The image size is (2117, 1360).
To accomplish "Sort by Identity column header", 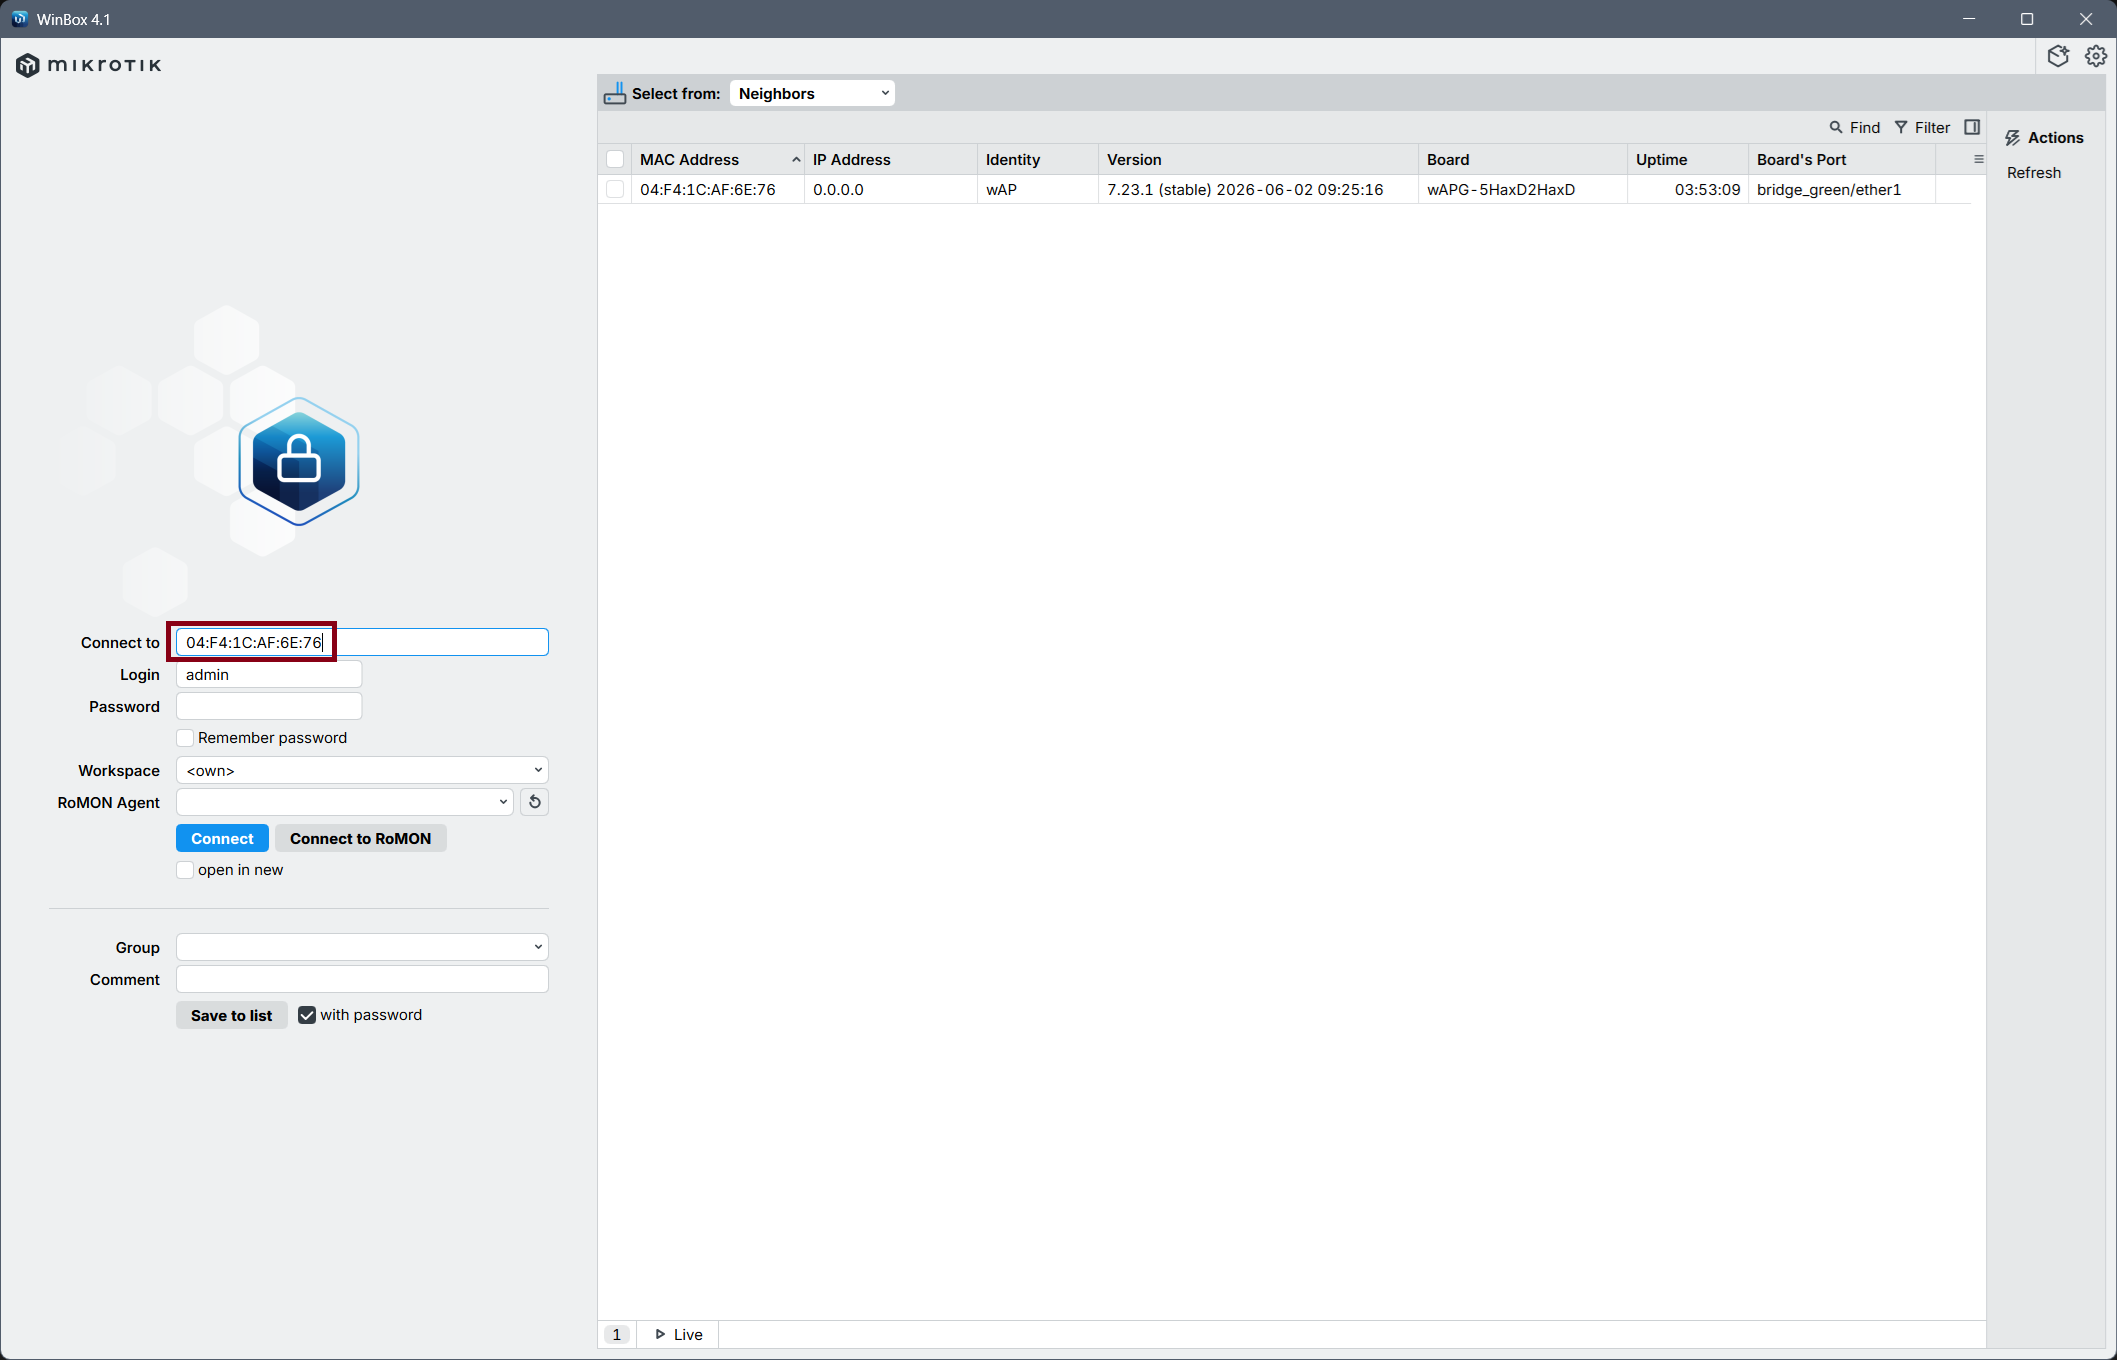I will (1037, 159).
